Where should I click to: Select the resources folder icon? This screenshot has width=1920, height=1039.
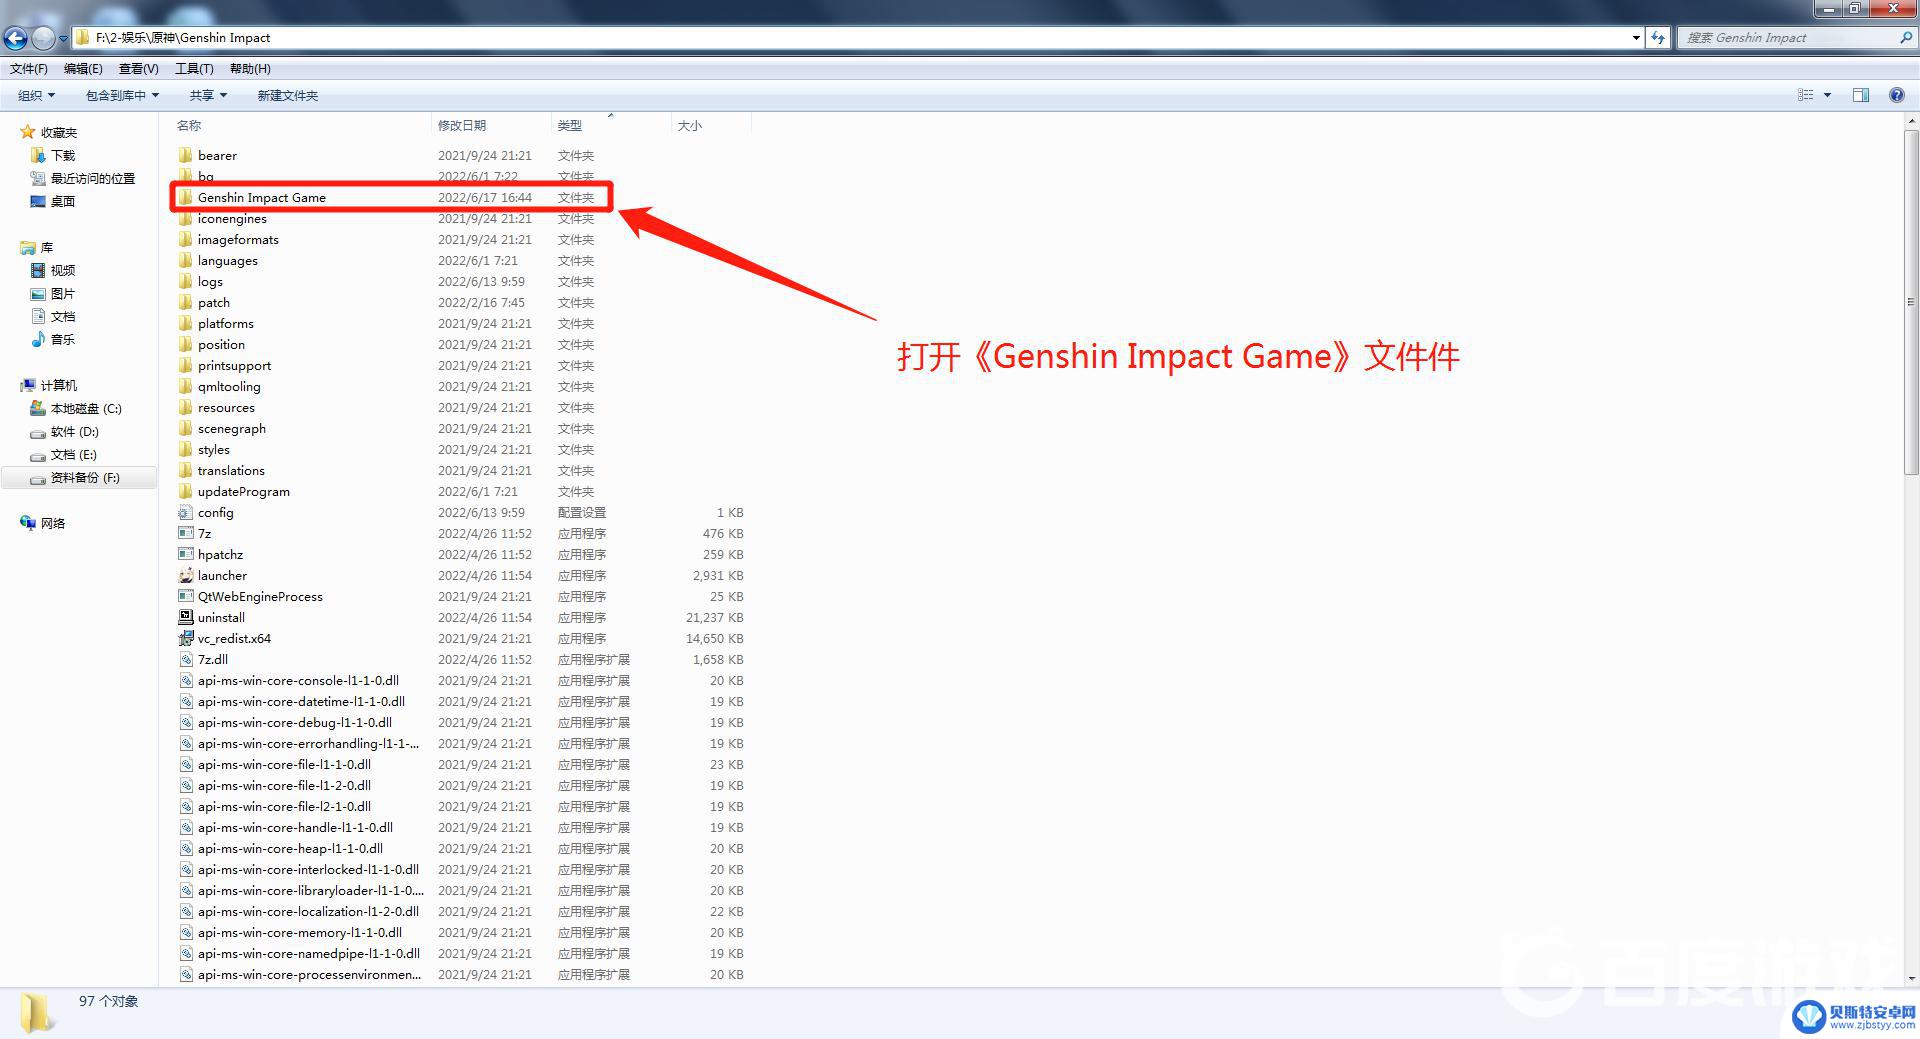(x=185, y=408)
